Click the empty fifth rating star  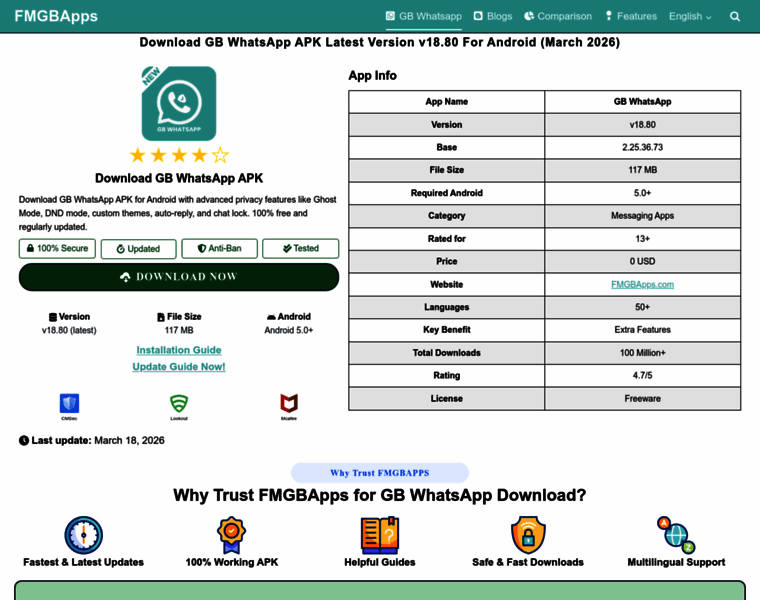click(220, 156)
